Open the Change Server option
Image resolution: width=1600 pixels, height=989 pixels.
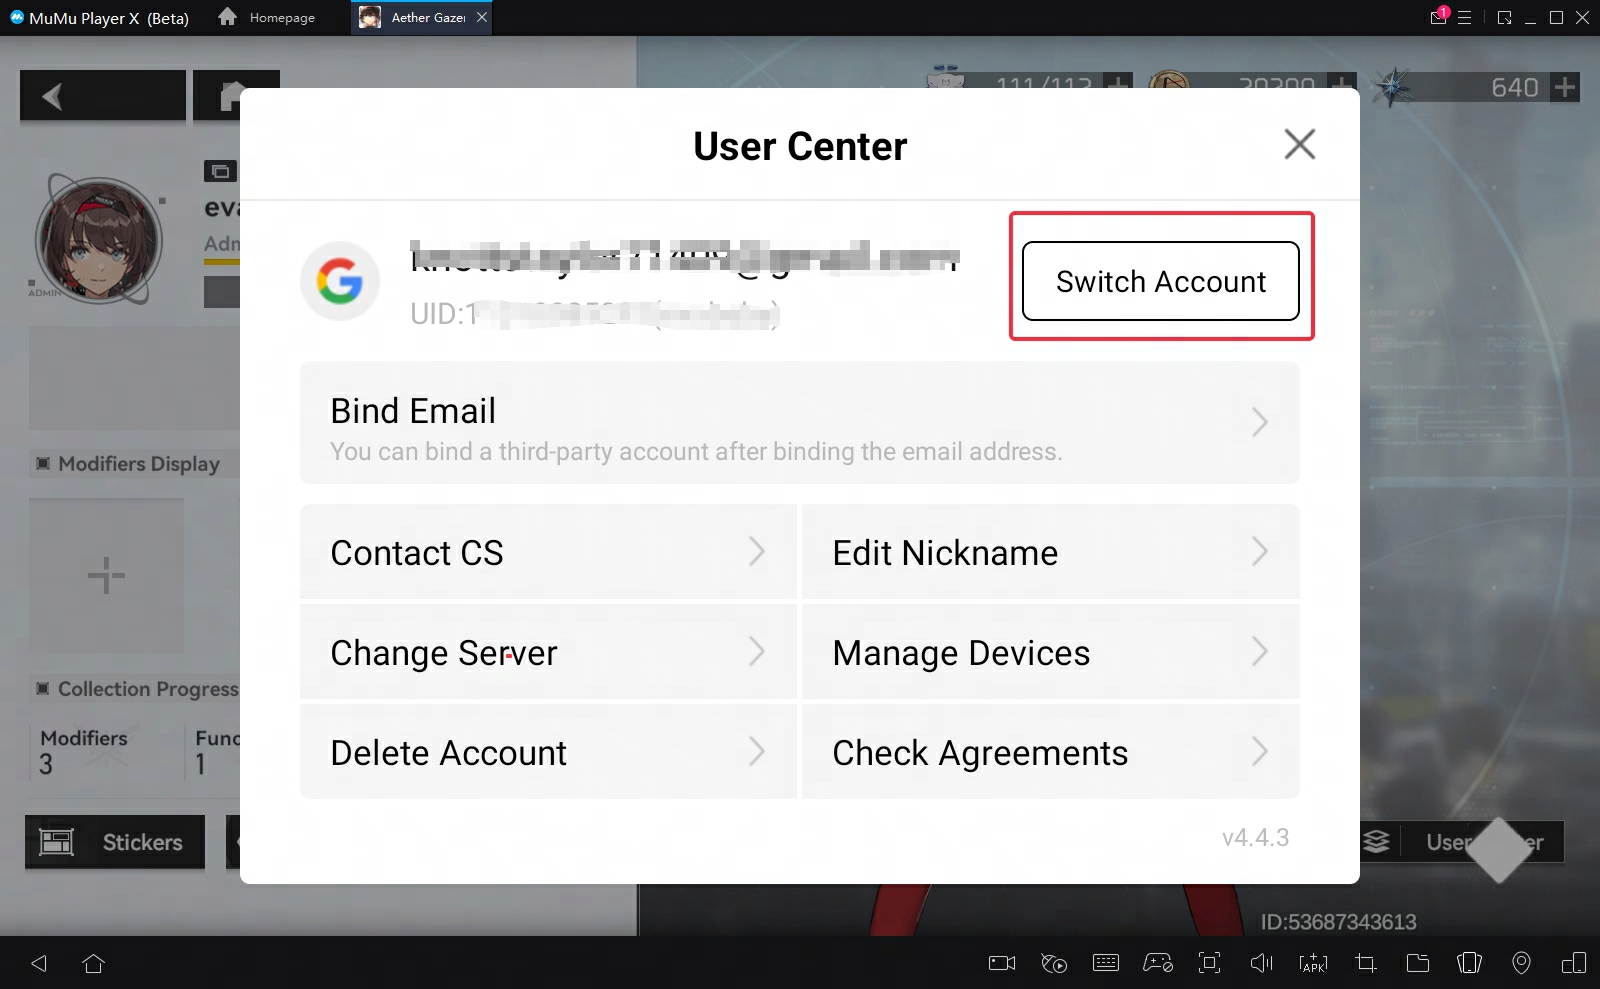(x=548, y=653)
